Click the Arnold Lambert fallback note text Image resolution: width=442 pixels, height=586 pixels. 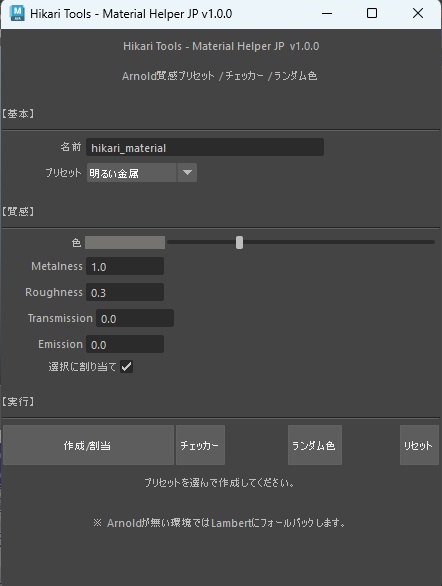[219, 522]
